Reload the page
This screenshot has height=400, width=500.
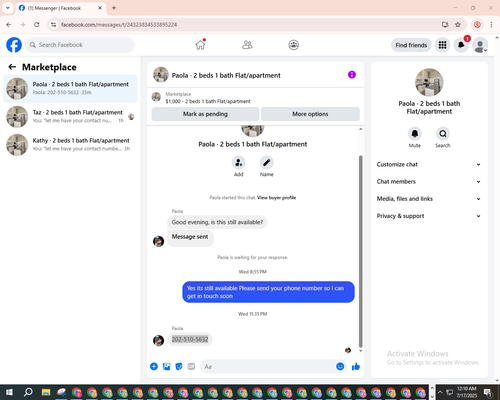(37, 25)
